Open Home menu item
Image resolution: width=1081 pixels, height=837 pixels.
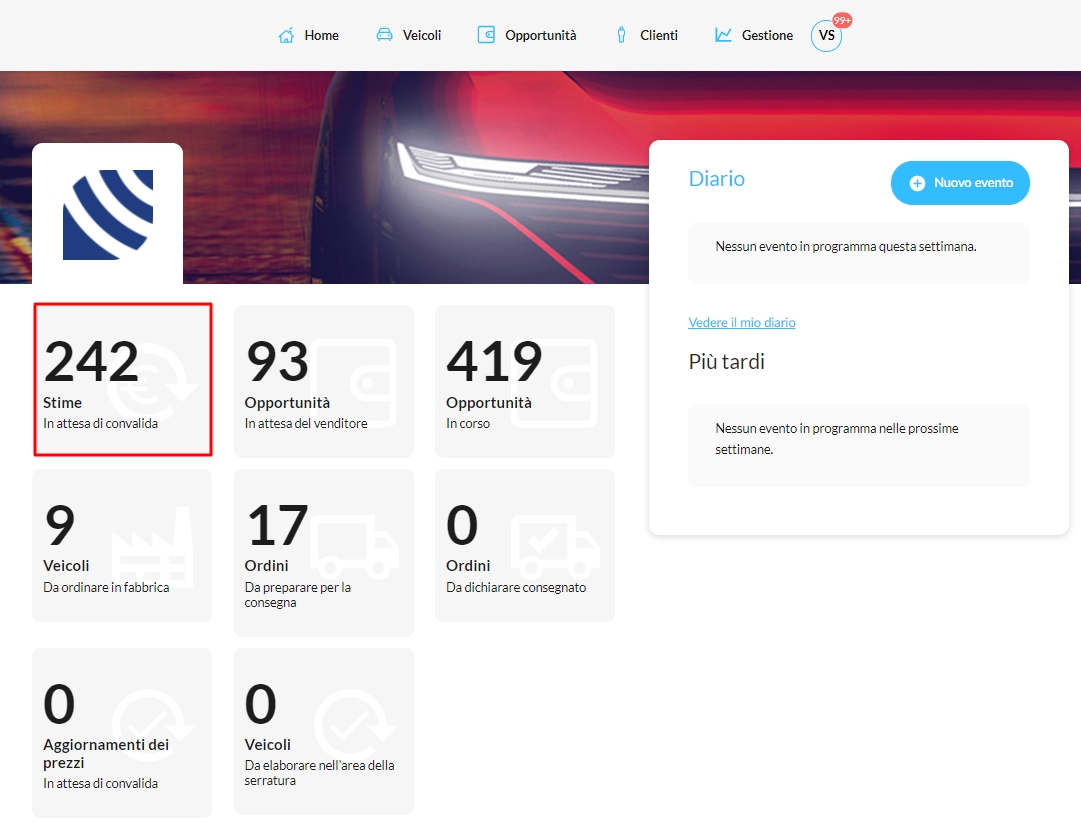click(308, 35)
